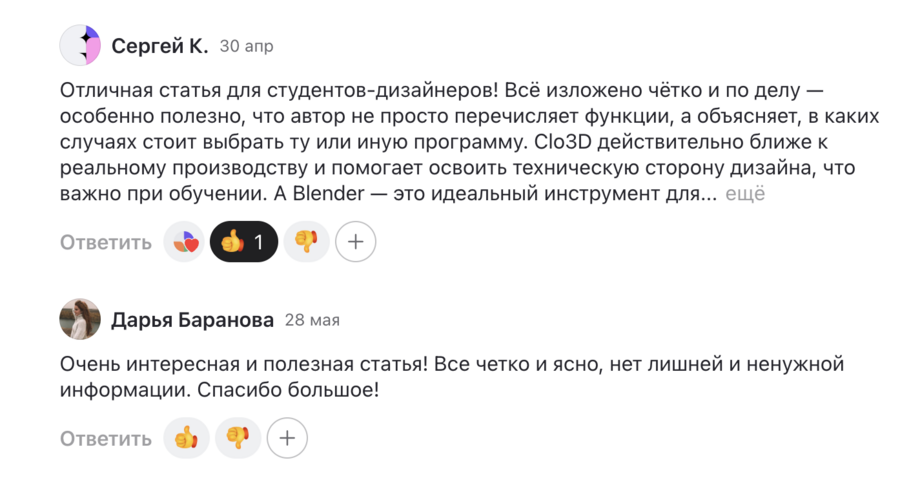Image resolution: width=900 pixels, height=478 pixels.
Task: Click the thumbs-up emoji inside Сергей's dark like pill
Action: [x=232, y=242]
